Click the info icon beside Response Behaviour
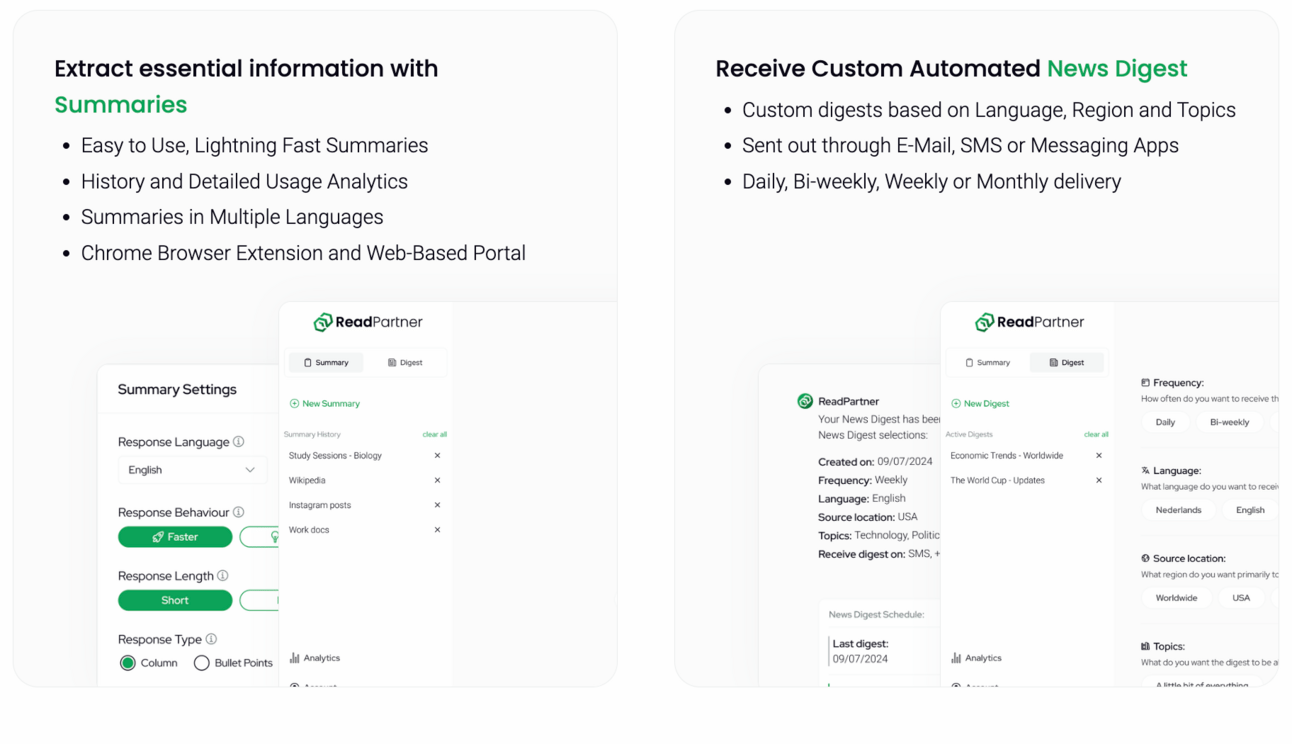The image size is (1292, 744). click(x=238, y=512)
